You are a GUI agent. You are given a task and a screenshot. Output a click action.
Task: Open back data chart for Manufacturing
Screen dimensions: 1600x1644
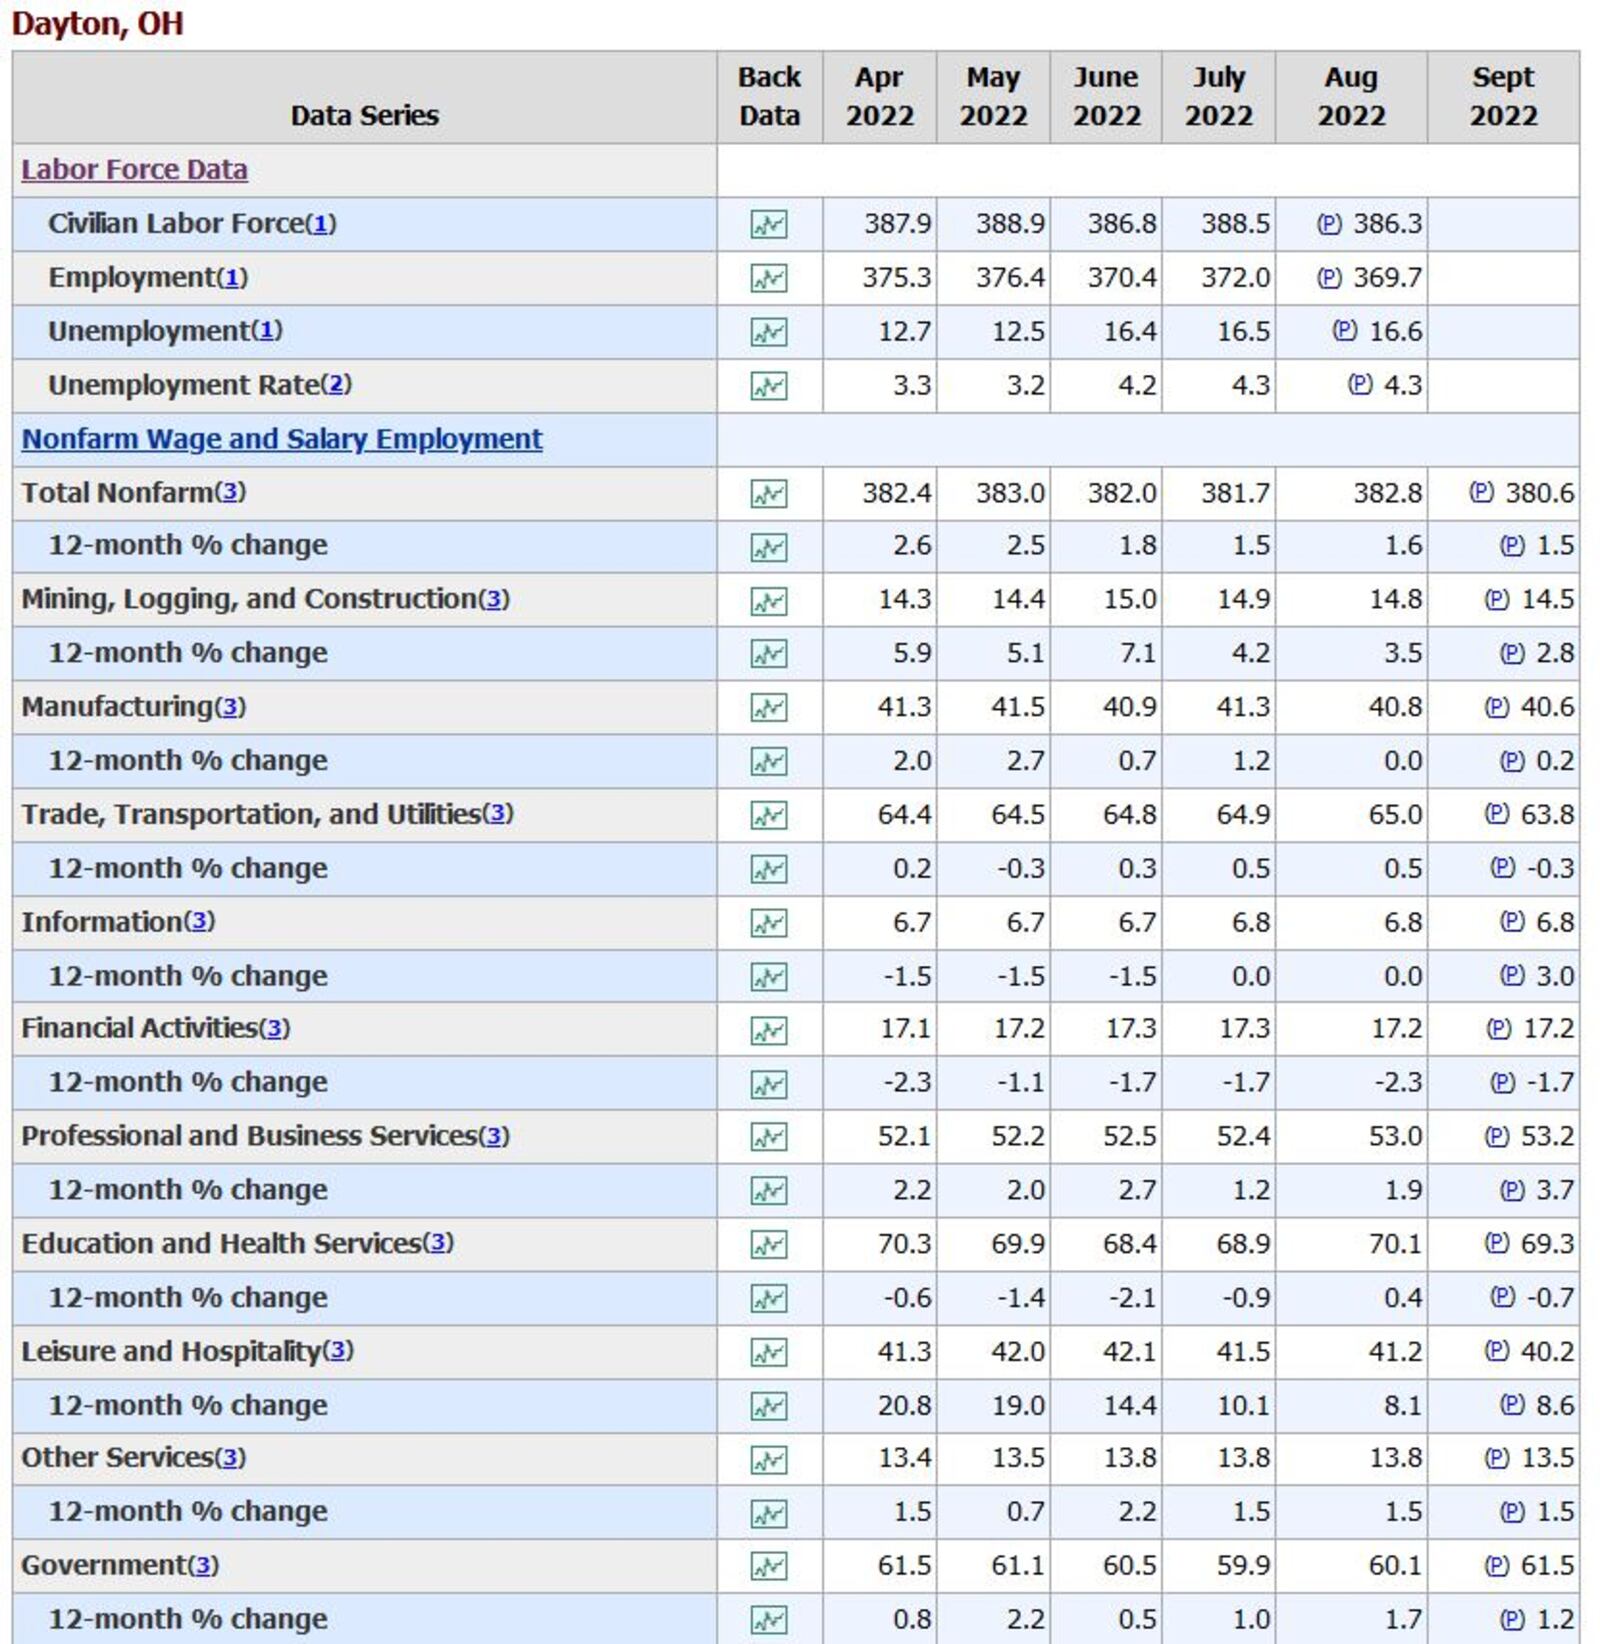tap(770, 706)
